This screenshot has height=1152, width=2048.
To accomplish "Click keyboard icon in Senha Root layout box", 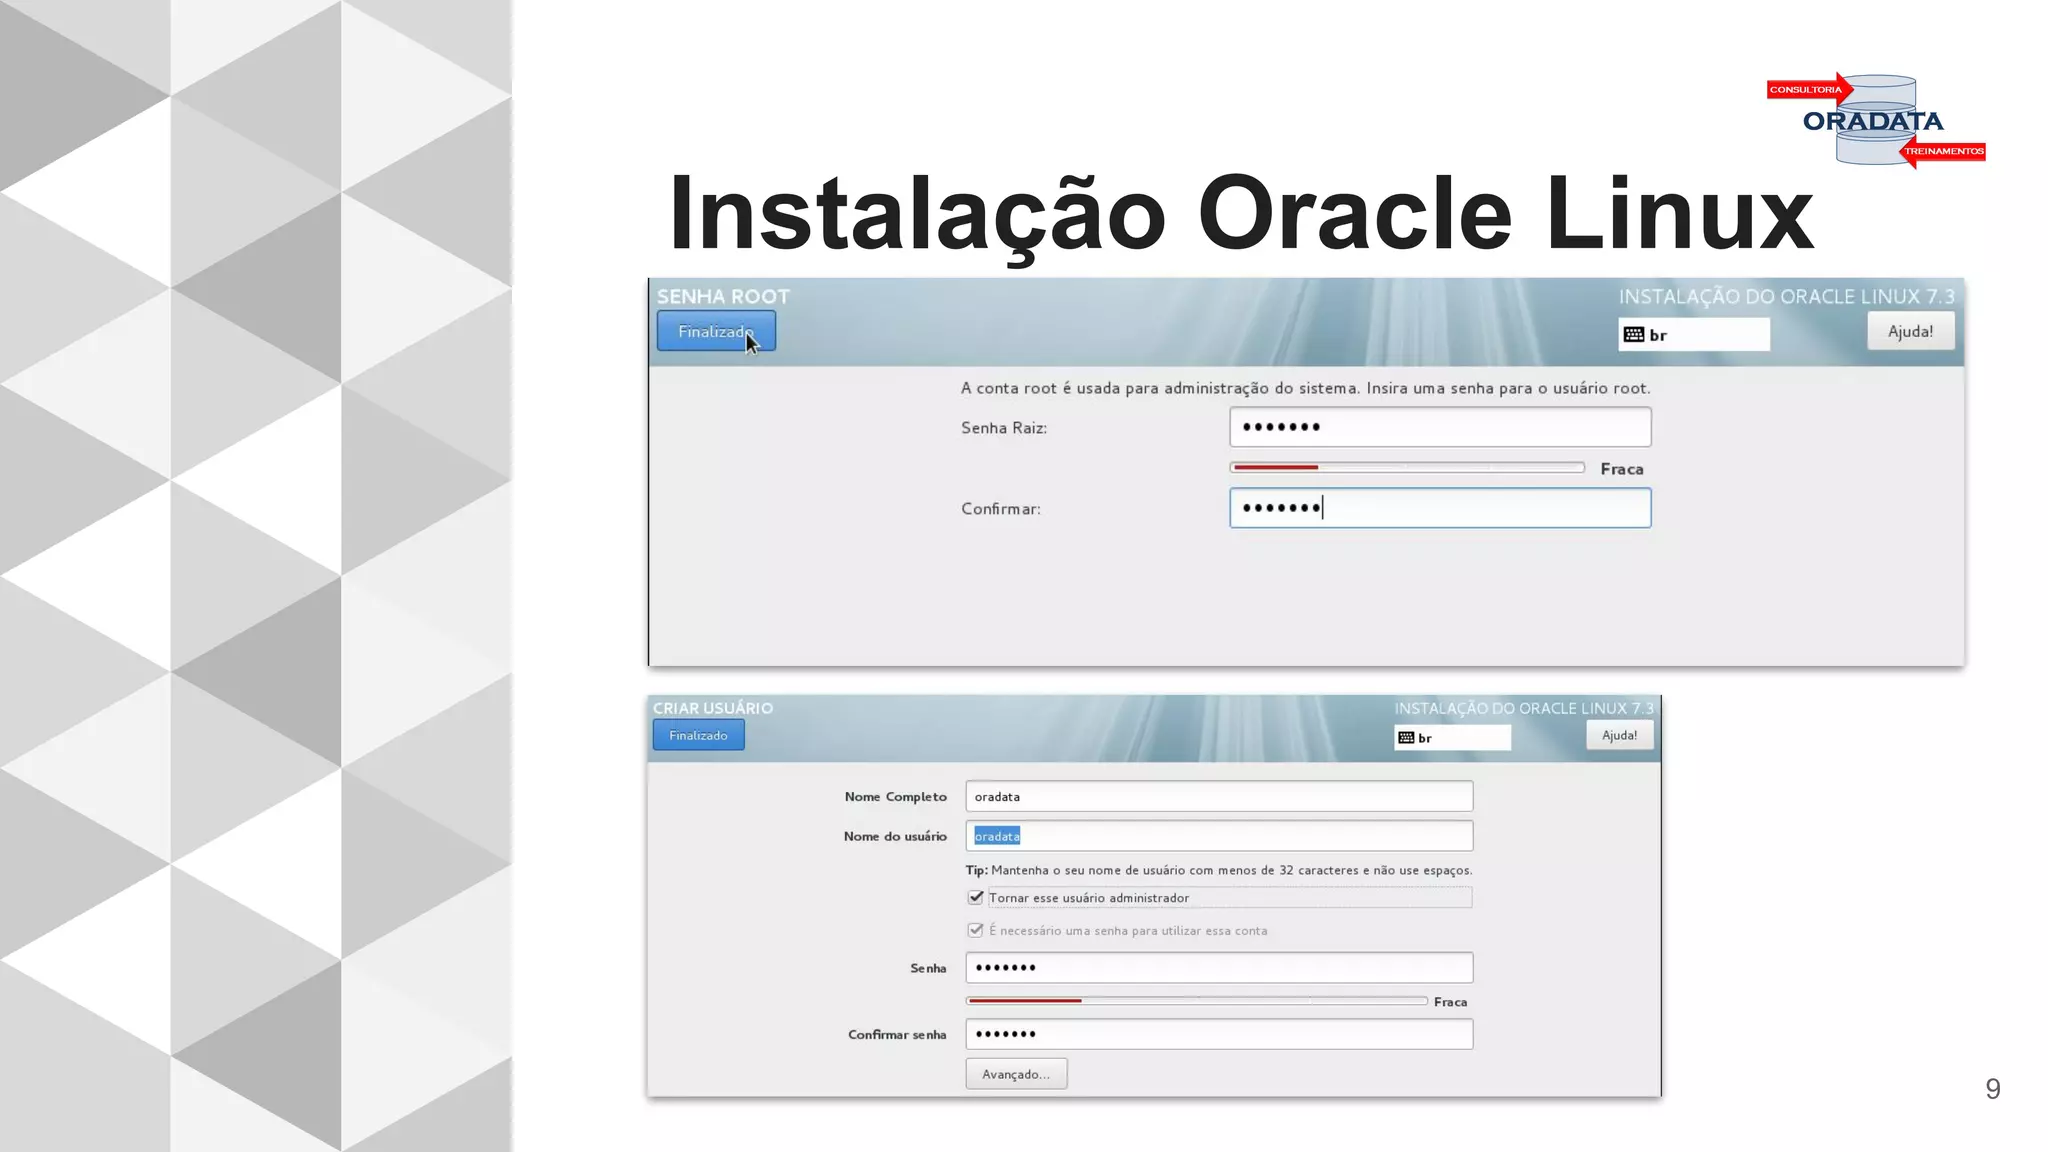I will [x=1634, y=335].
